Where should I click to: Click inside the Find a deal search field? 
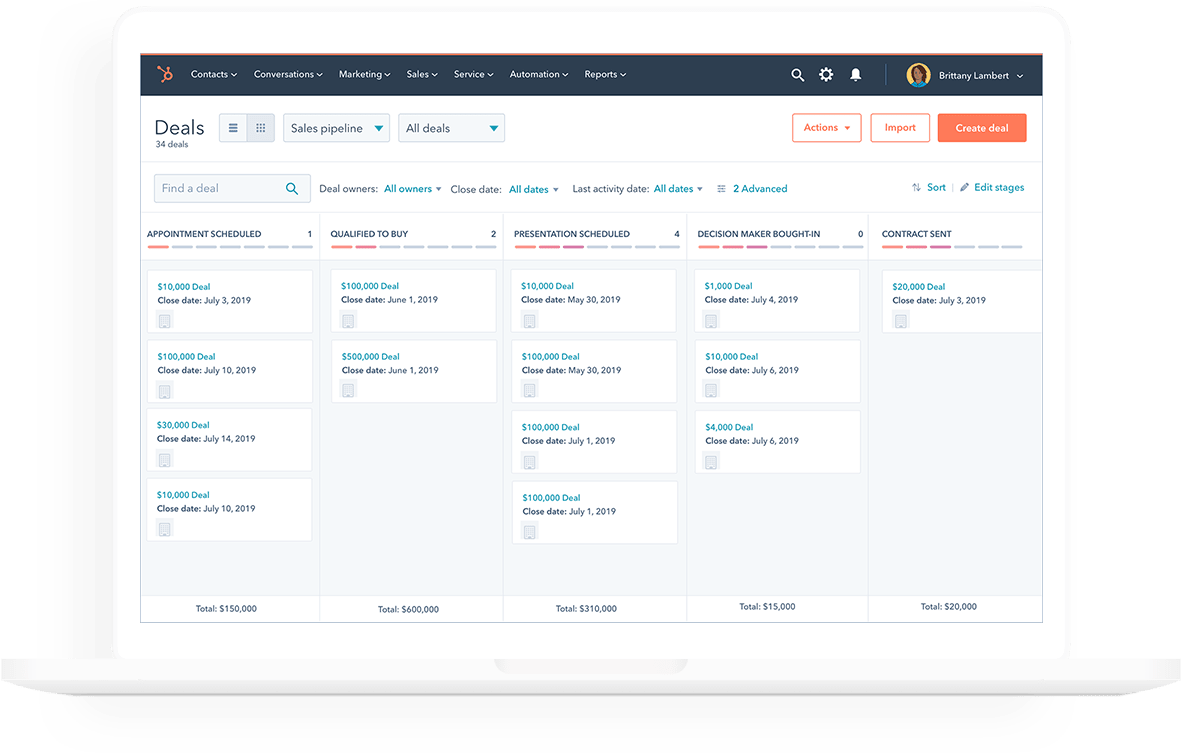click(220, 188)
